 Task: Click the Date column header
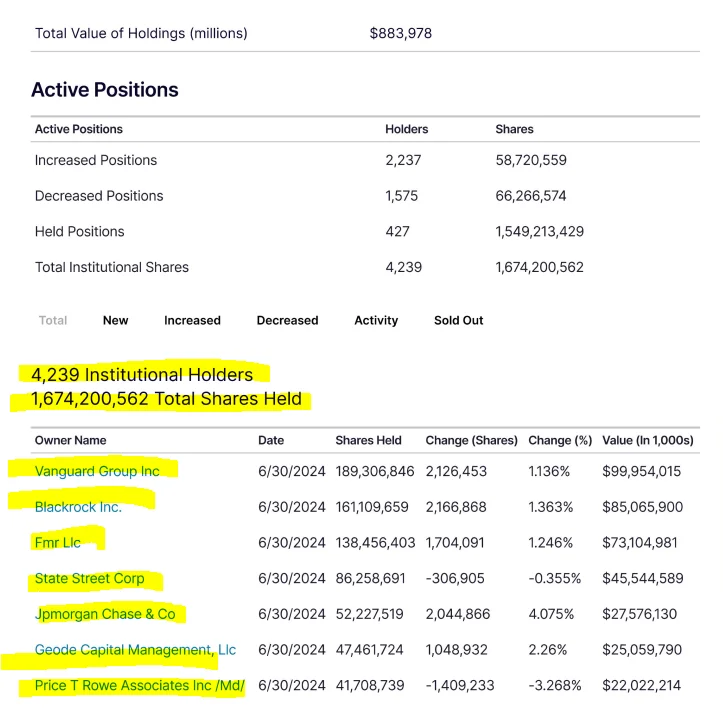coord(271,440)
